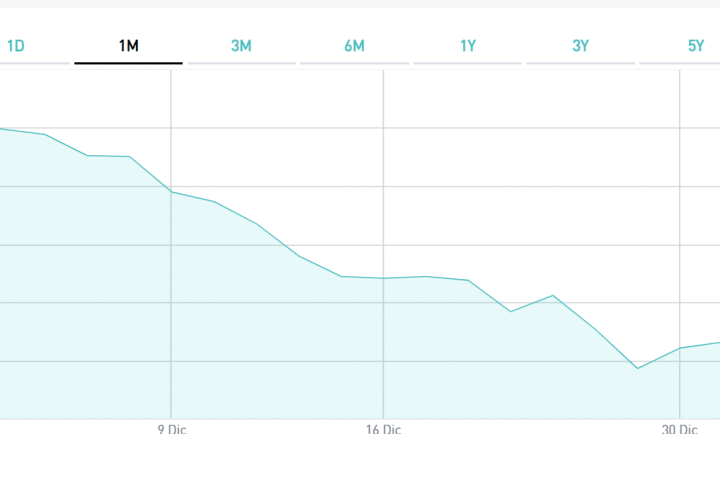Click the "16 Dic" axis date label

[383, 431]
